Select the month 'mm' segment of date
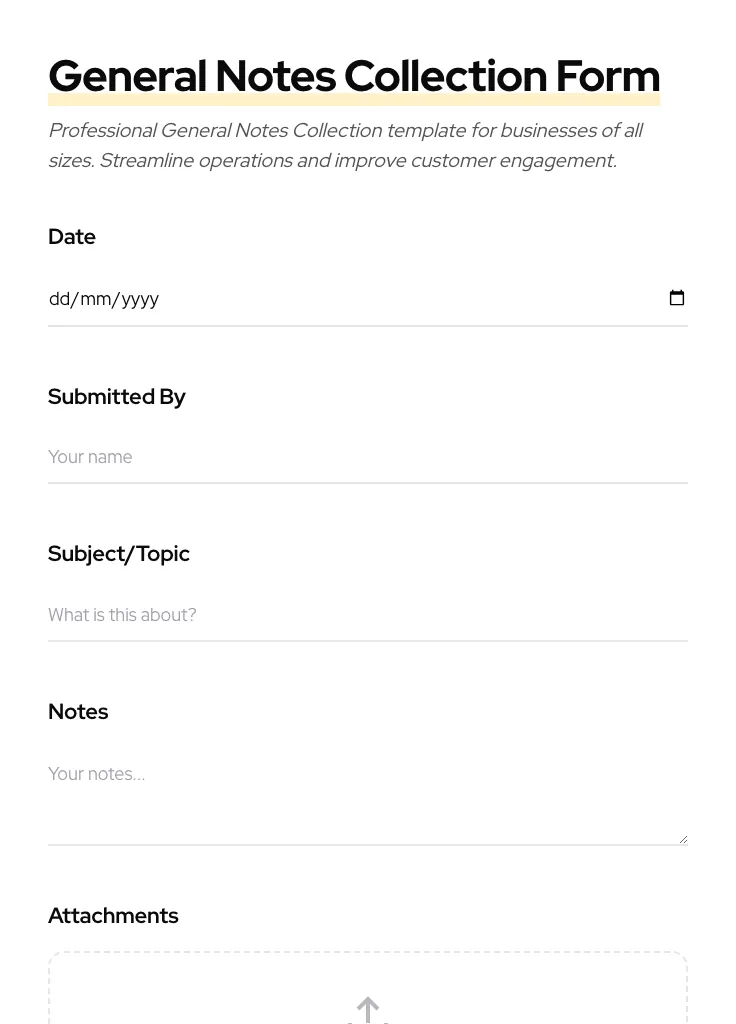This screenshot has width=736, height=1024. click(x=96, y=299)
